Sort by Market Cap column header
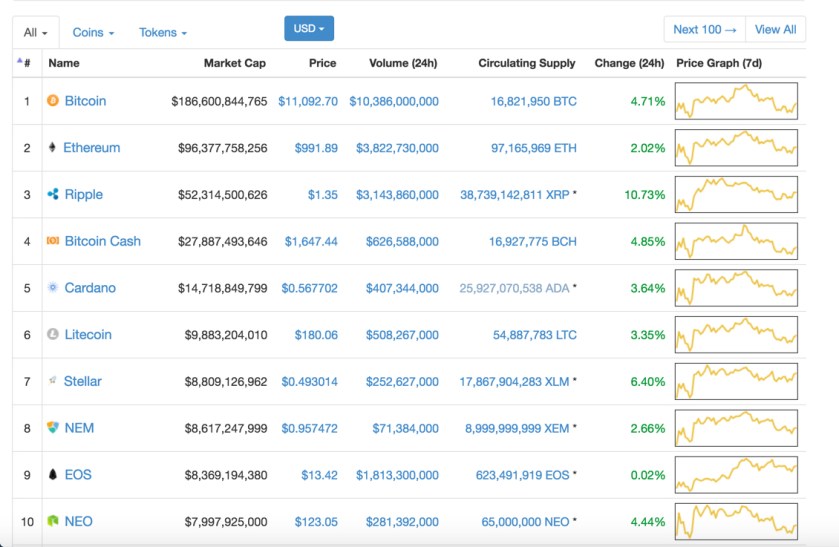The height and width of the screenshot is (547, 839). coord(234,63)
